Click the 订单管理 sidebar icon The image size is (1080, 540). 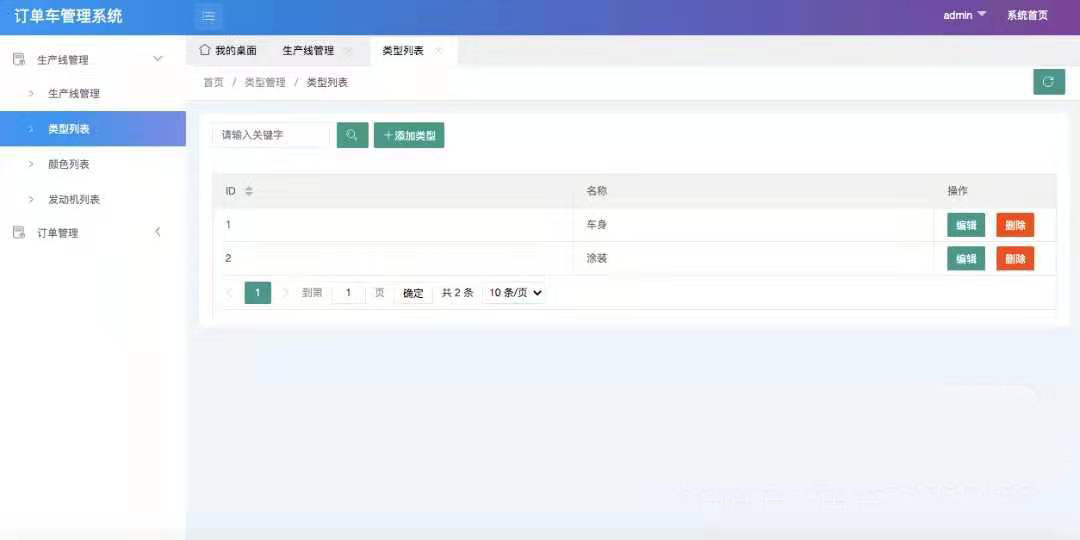pos(18,233)
